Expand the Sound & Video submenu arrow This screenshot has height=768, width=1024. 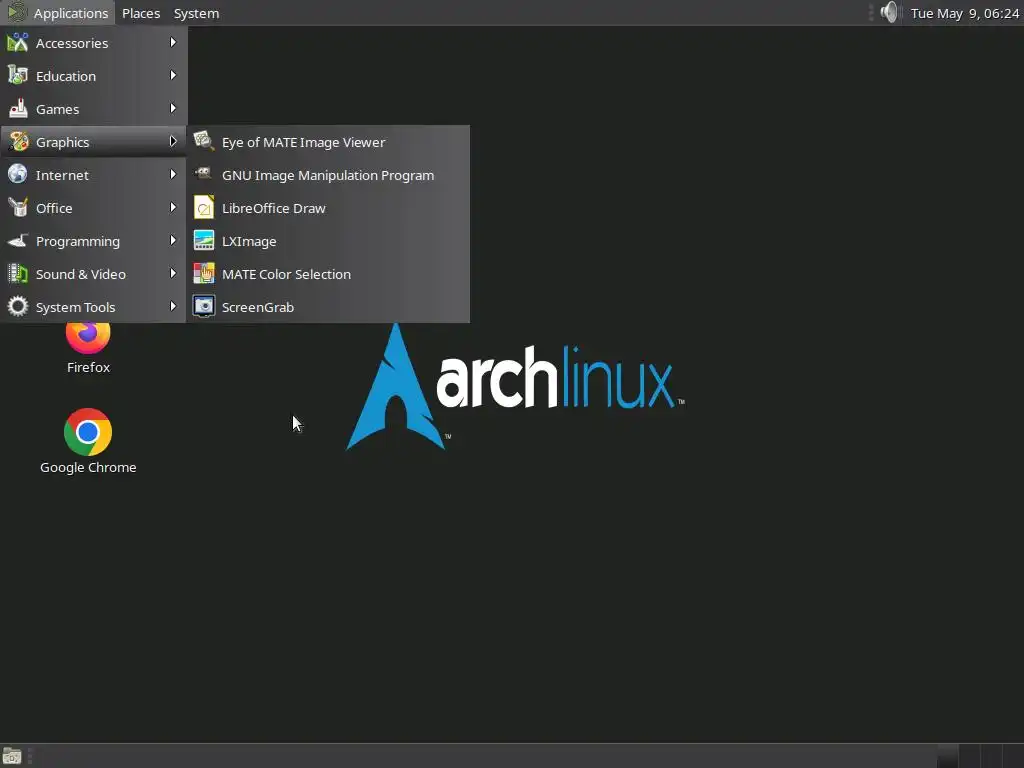click(173, 273)
